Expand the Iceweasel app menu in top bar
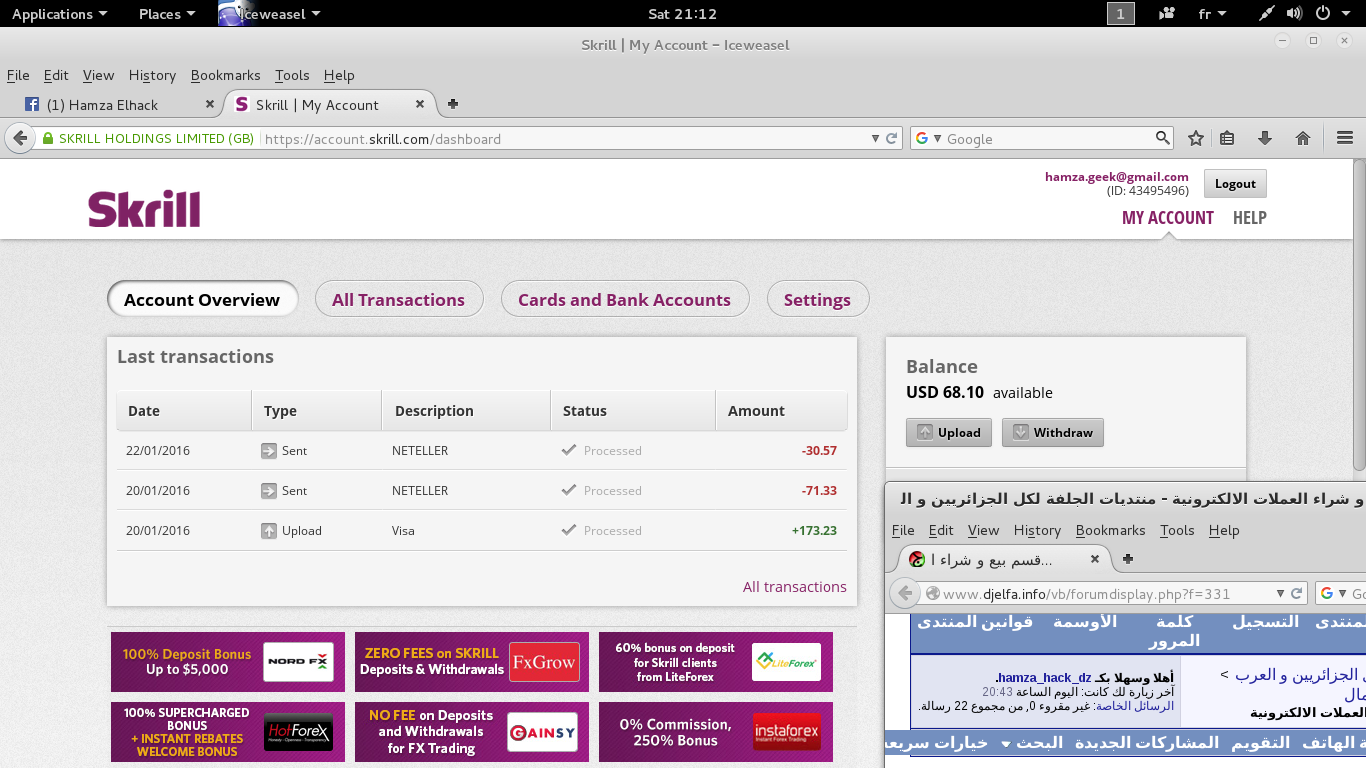 point(272,14)
